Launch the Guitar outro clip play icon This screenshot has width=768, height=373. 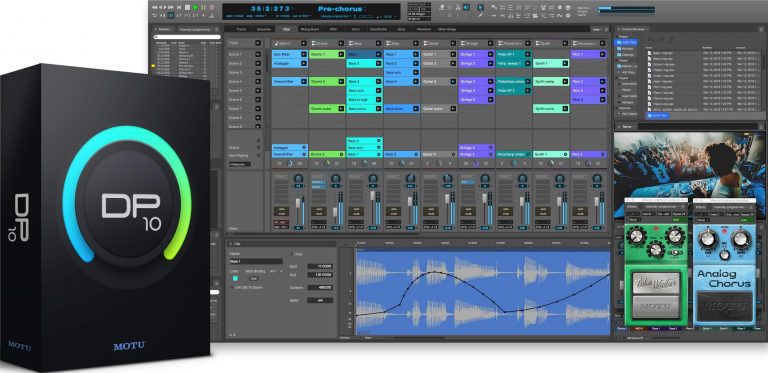click(x=453, y=109)
